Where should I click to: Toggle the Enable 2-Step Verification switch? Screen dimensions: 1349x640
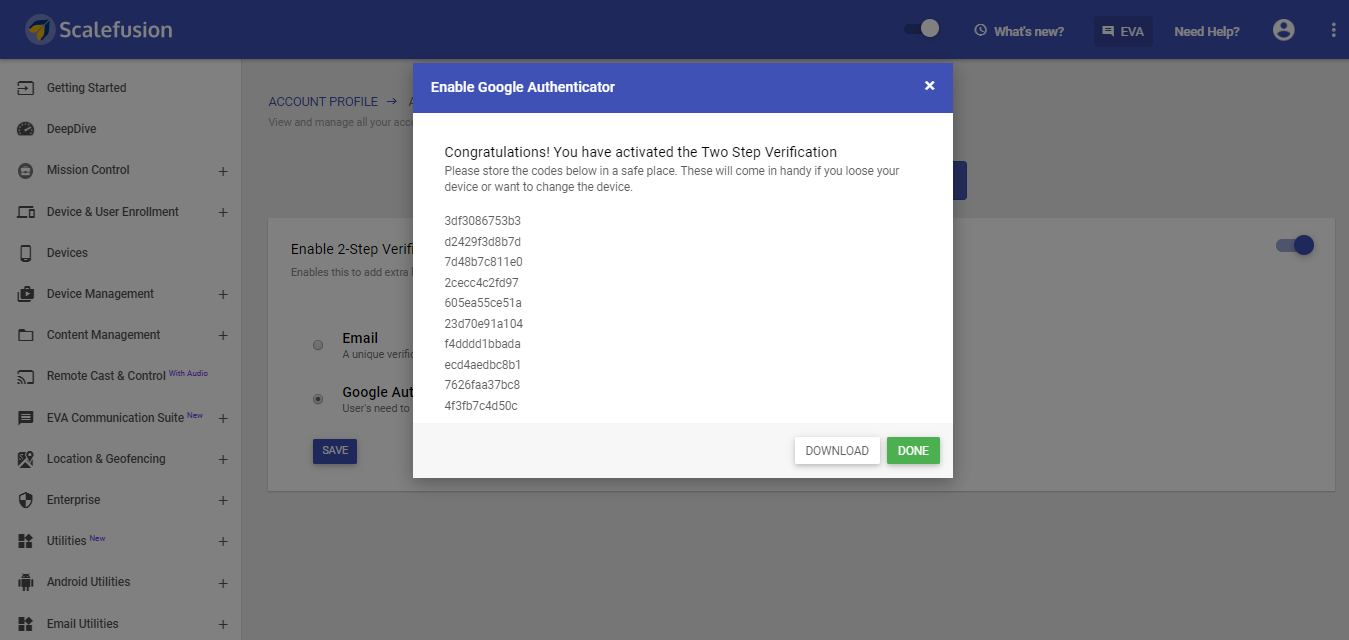tap(1295, 245)
